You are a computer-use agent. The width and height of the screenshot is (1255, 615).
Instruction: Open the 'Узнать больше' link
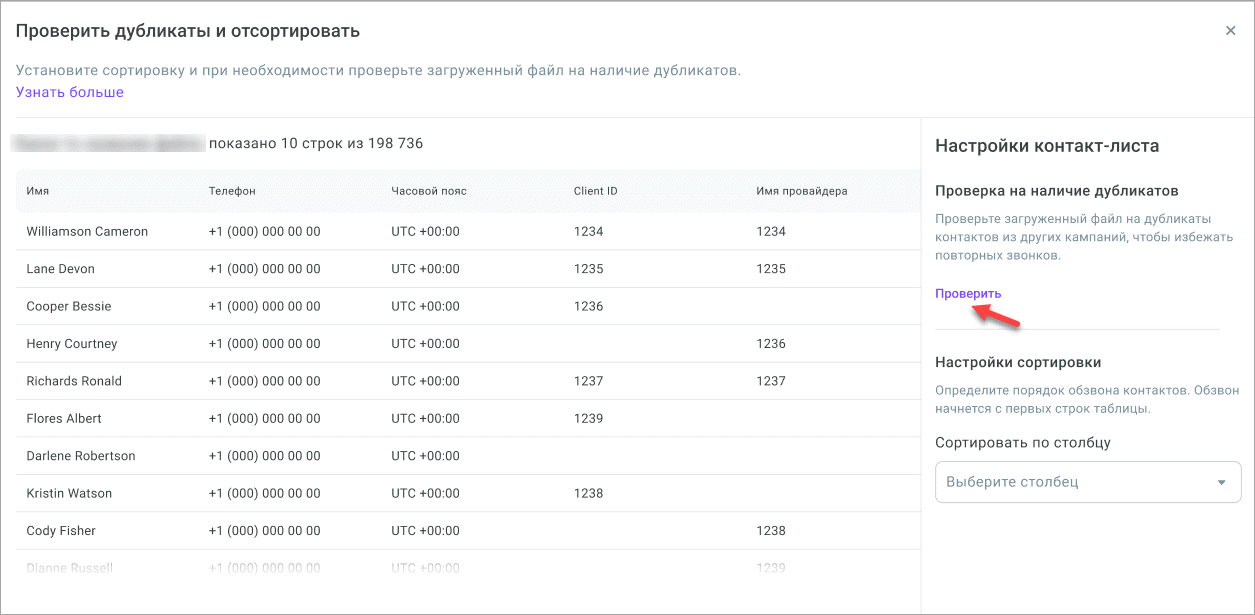coord(70,92)
